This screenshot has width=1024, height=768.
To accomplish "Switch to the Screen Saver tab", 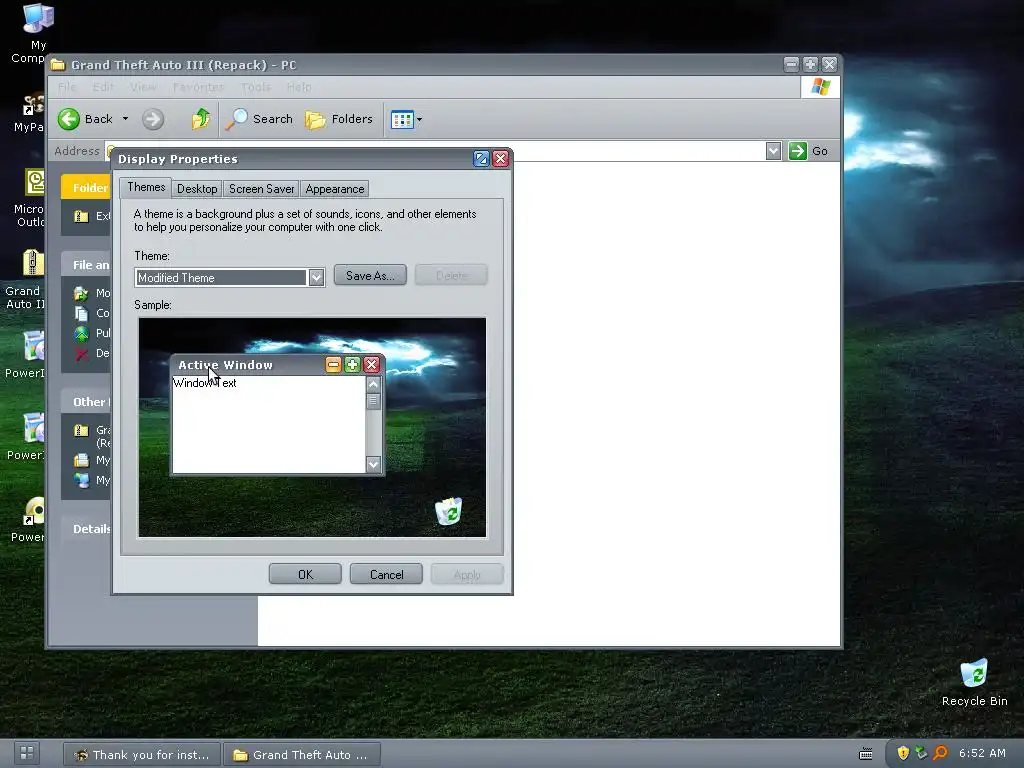I will [261, 189].
